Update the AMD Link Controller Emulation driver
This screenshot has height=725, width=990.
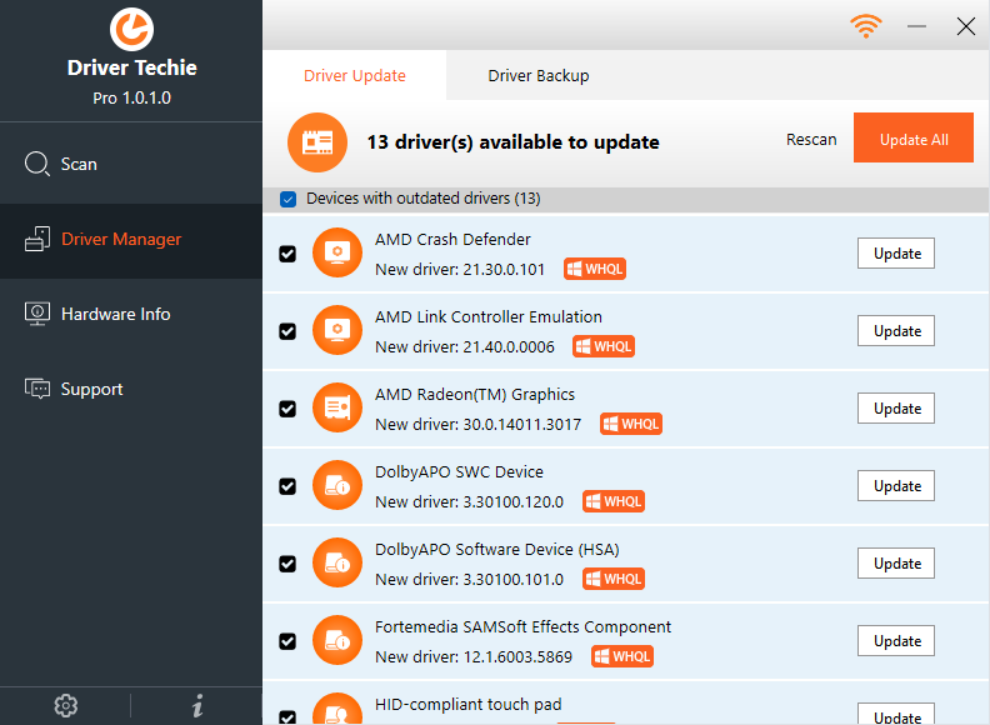(x=896, y=330)
